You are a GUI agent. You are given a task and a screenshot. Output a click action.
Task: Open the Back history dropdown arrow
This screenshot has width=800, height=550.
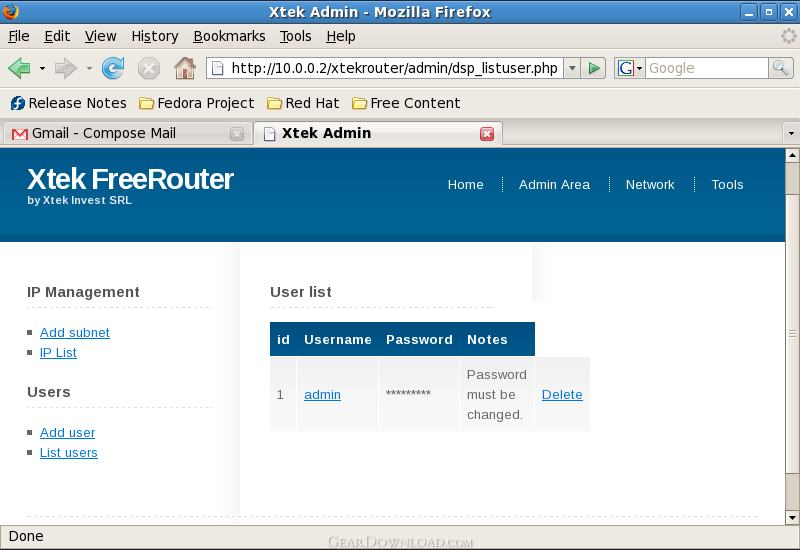tap(42, 68)
